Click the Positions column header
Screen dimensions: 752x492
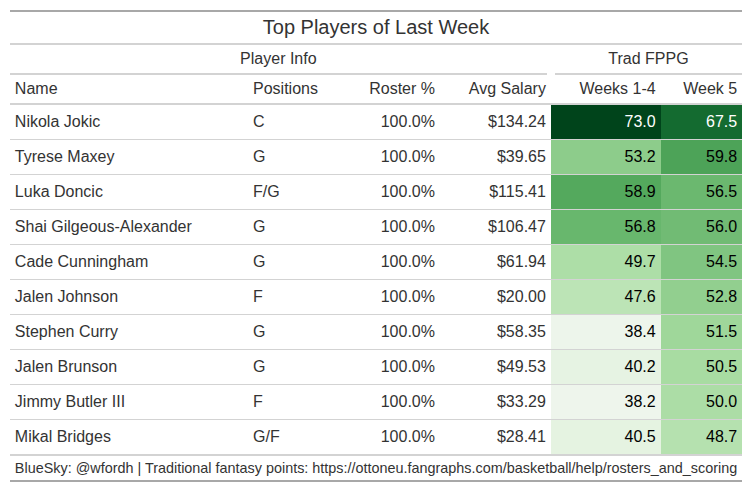tap(285, 89)
